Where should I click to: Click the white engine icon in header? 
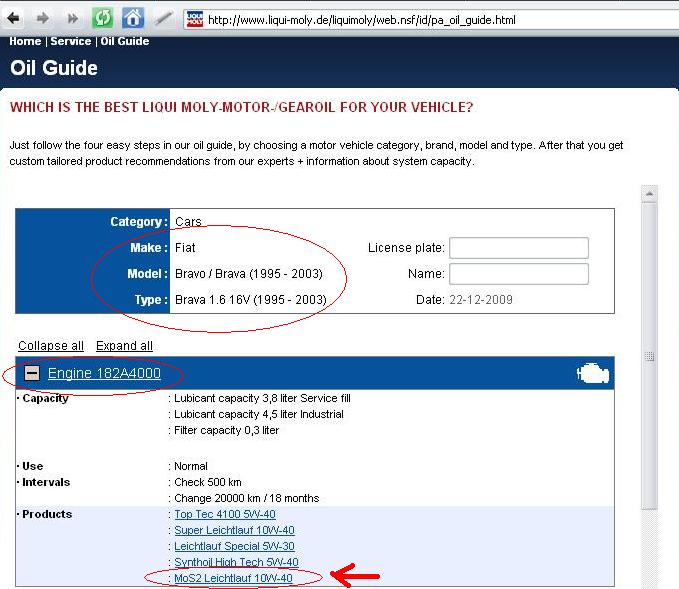[x=592, y=374]
